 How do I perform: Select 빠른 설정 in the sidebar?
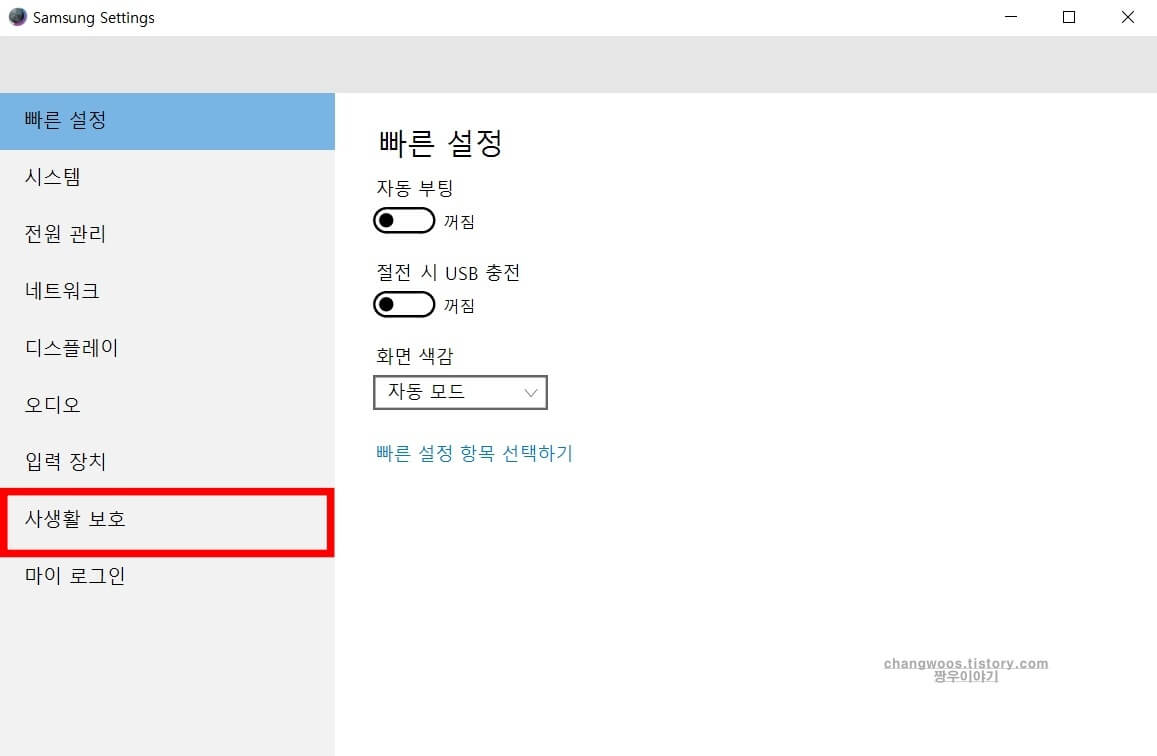[167, 121]
